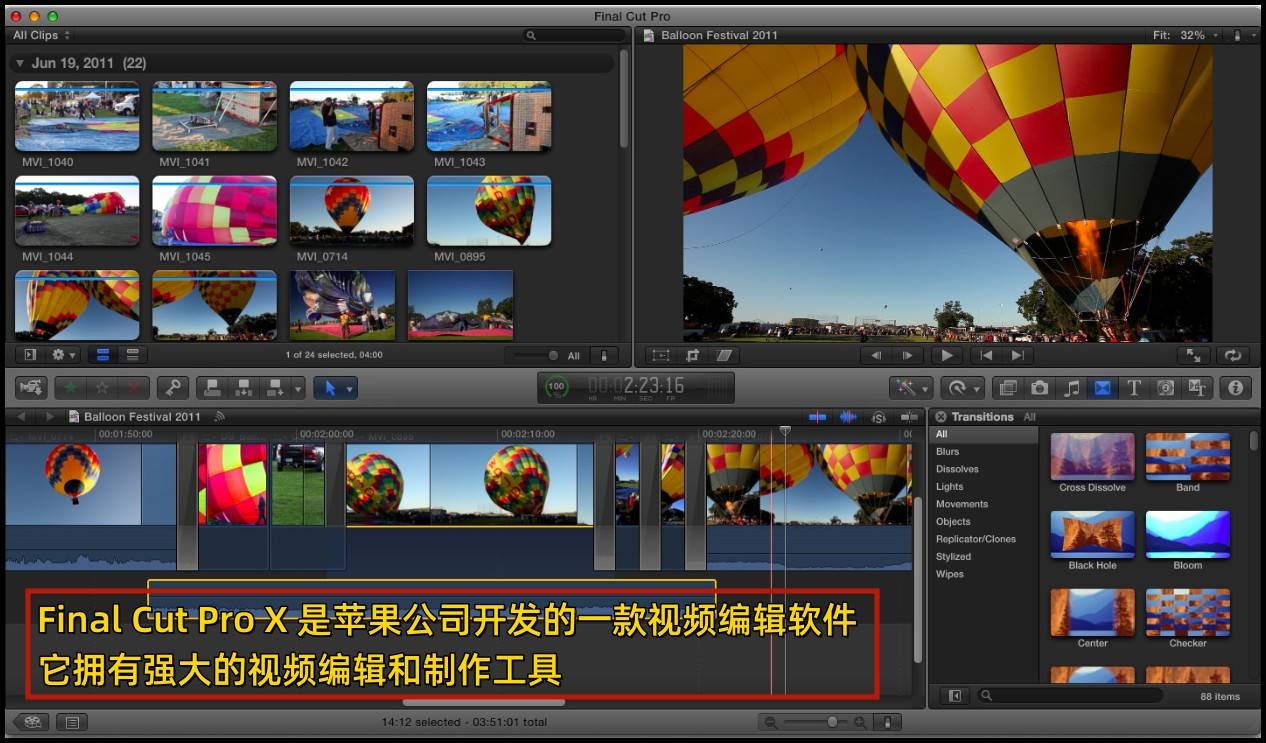Jump to the next edit point
This screenshot has height=743, width=1266.
pyautogui.click(x=1017, y=355)
